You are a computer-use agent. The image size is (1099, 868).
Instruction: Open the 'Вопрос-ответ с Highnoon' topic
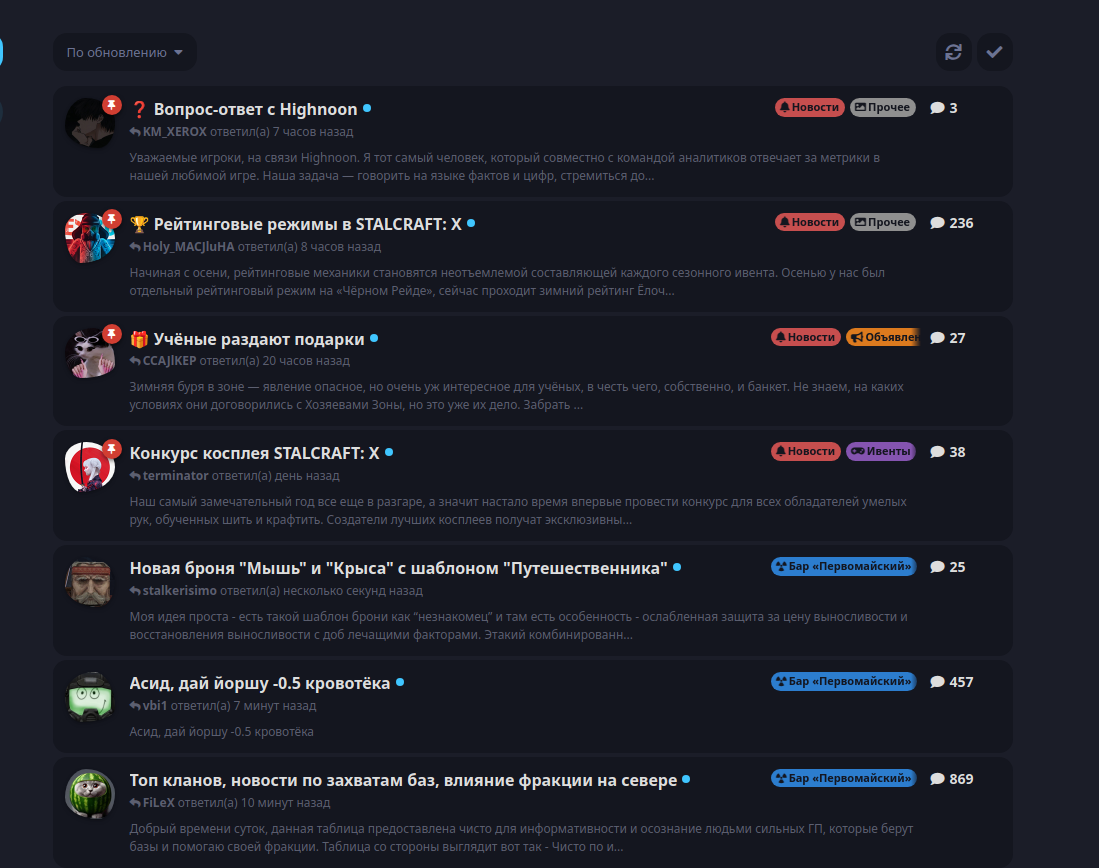tap(255, 109)
